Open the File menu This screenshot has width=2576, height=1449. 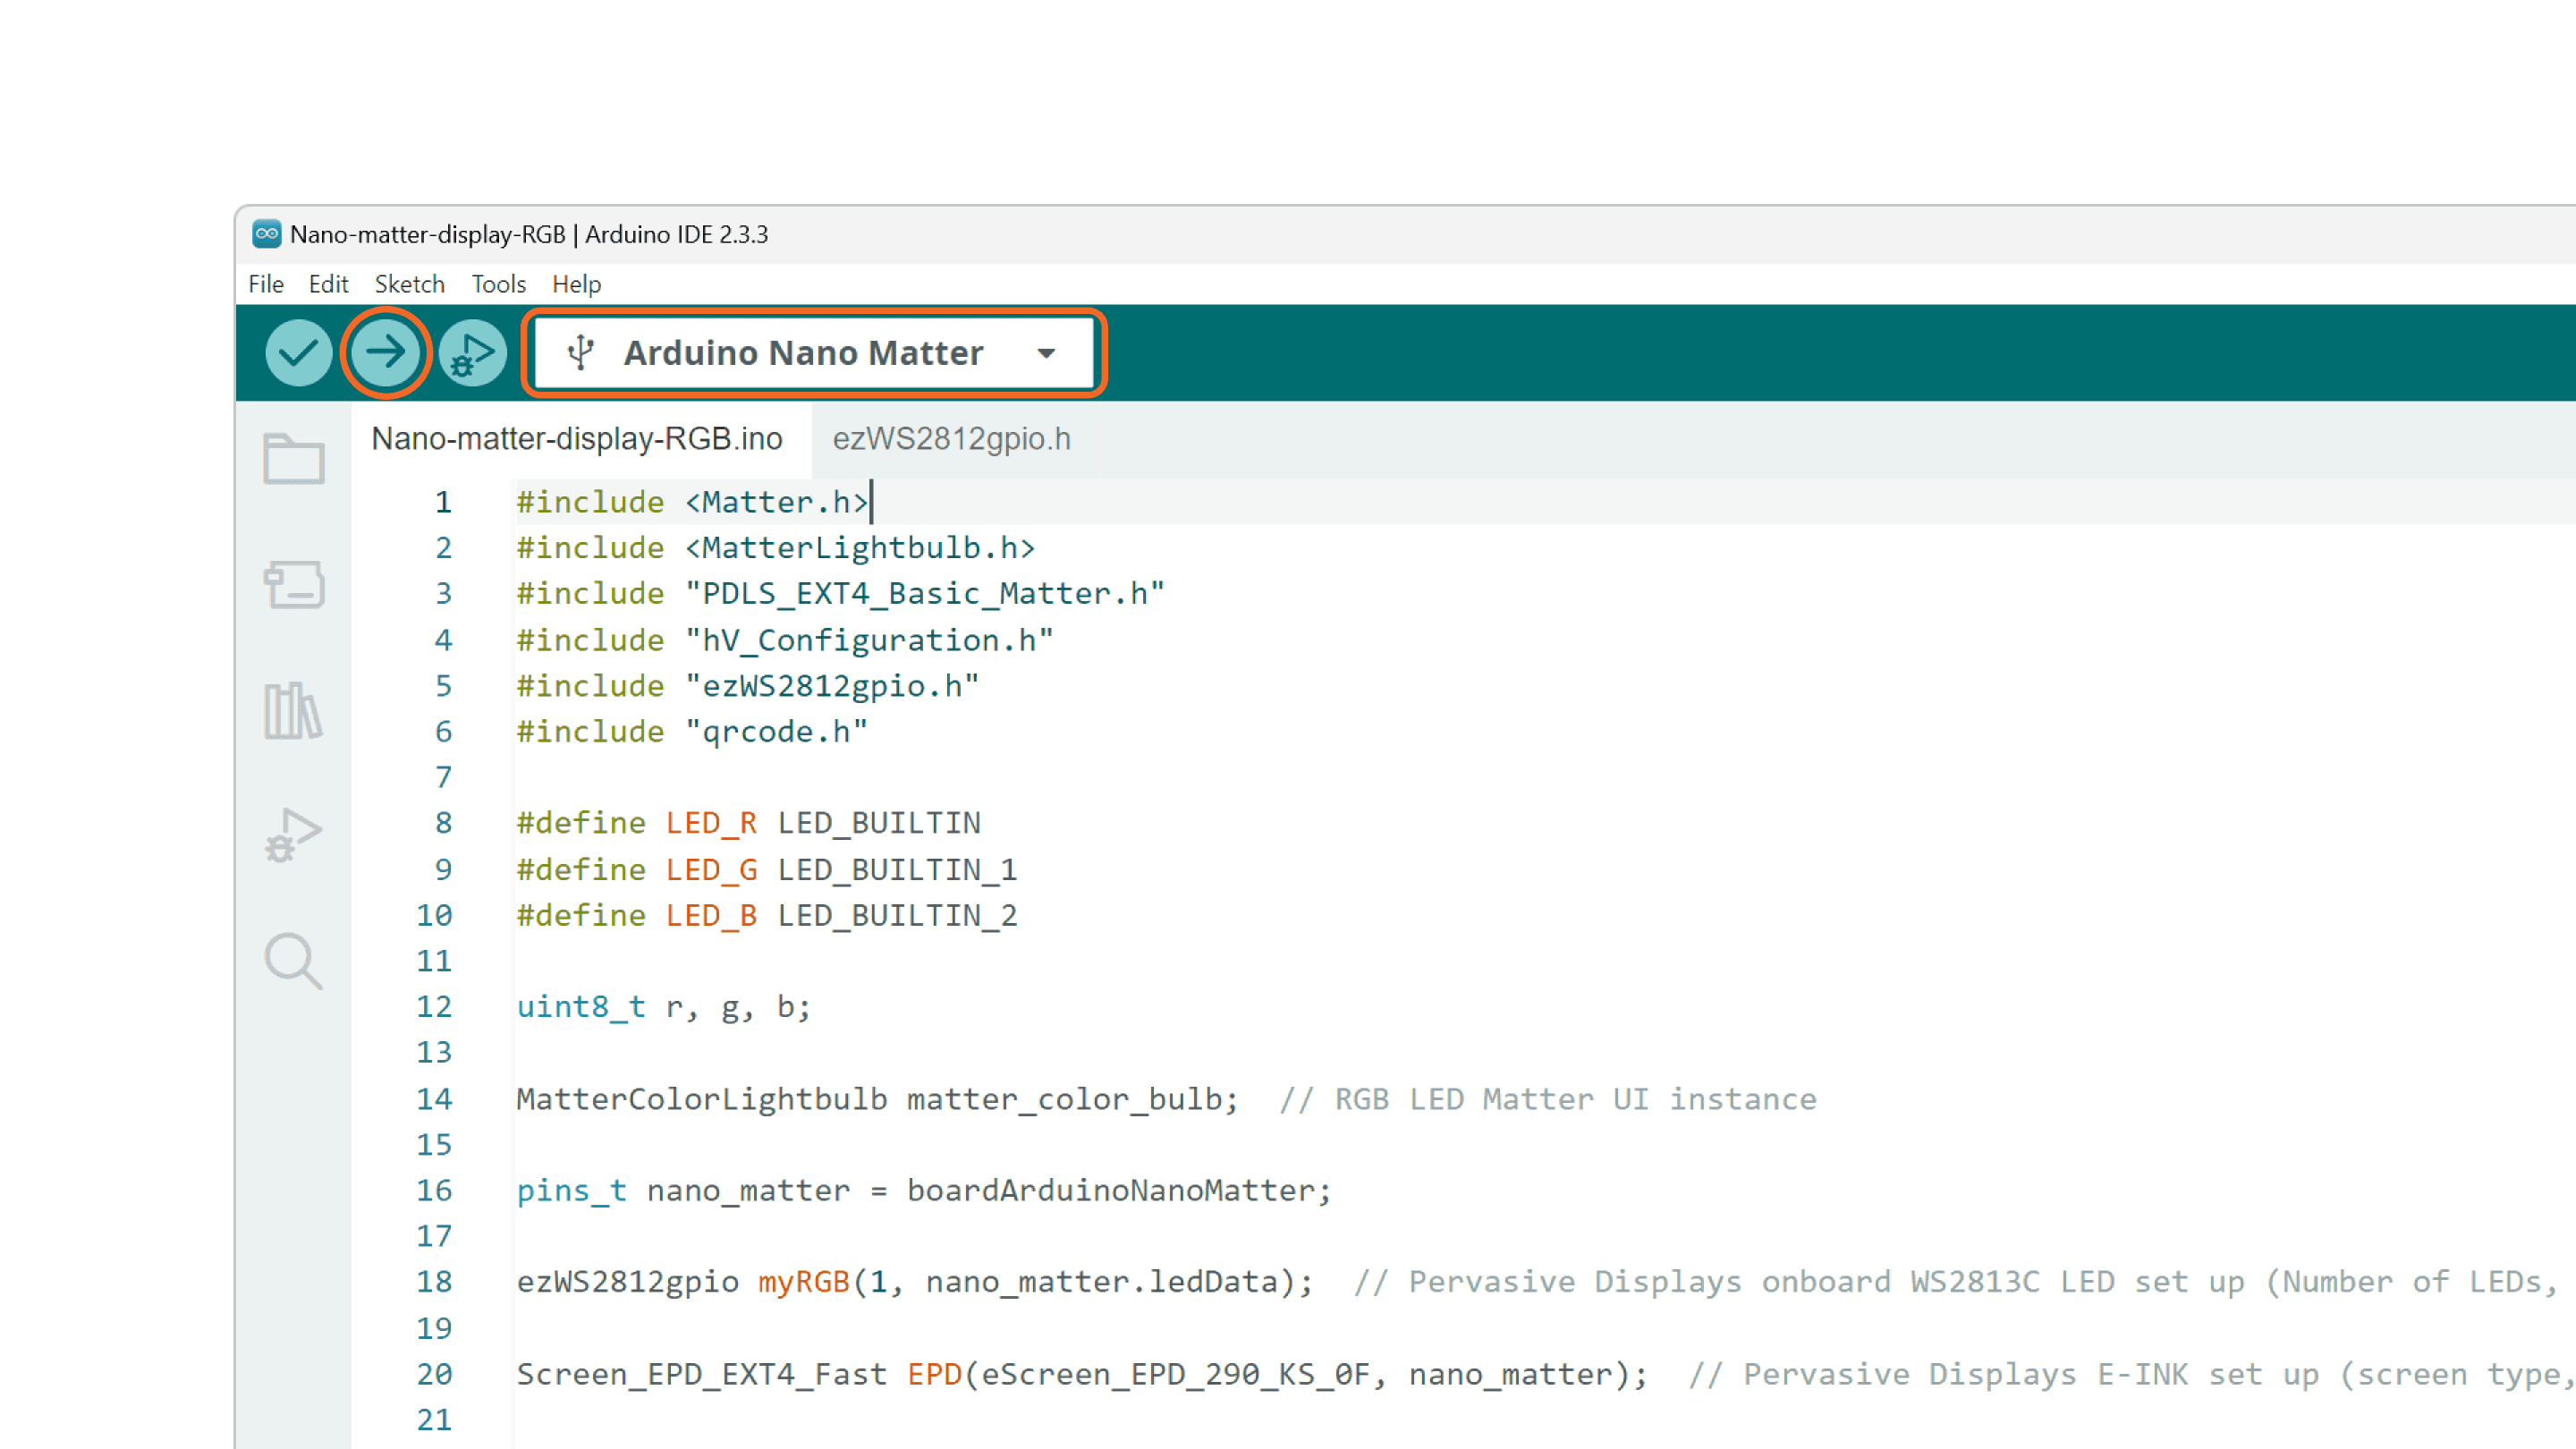click(265, 284)
